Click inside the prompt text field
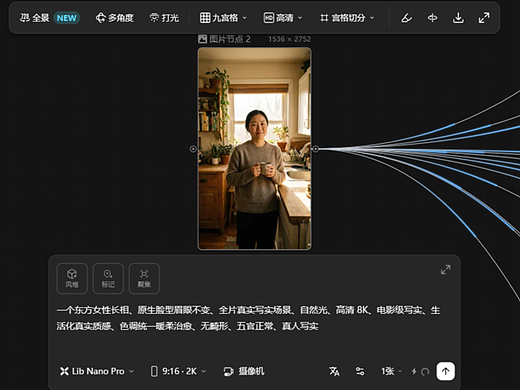 pyautogui.click(x=248, y=318)
